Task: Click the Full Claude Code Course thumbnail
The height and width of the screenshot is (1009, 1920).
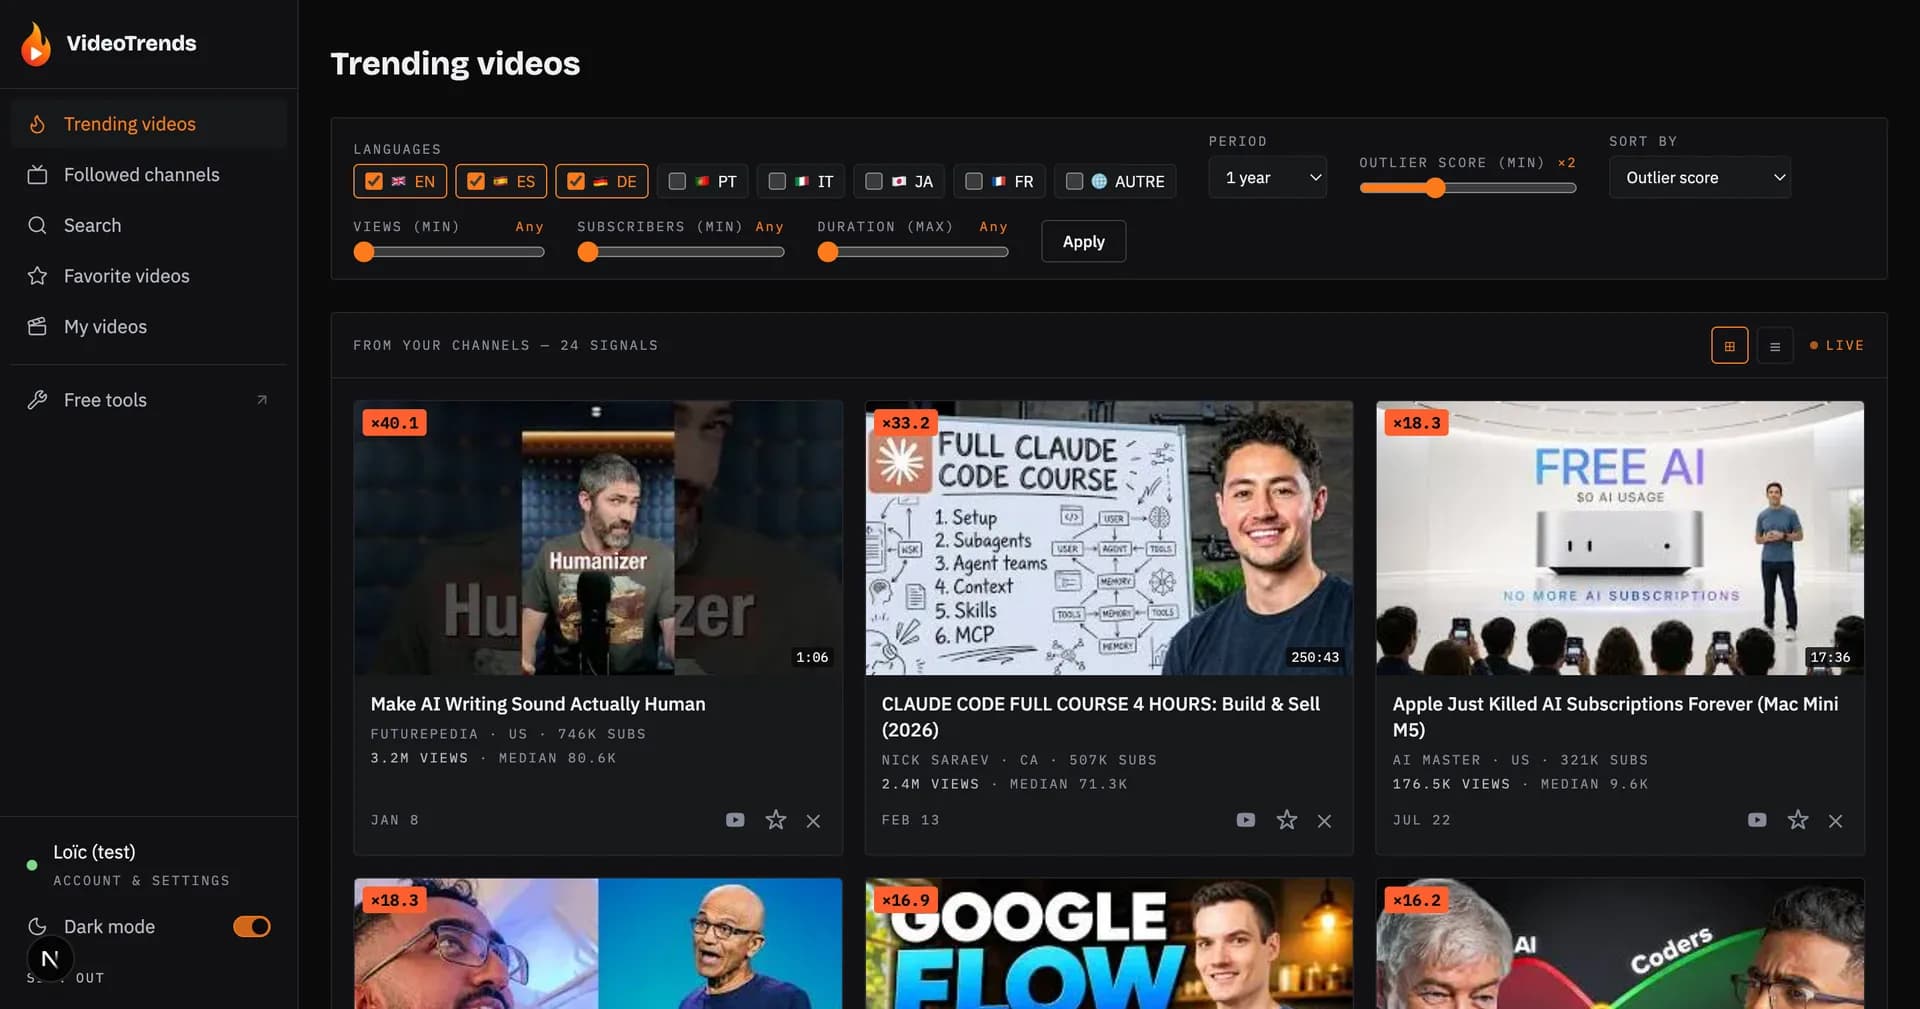Action: [x=1109, y=538]
